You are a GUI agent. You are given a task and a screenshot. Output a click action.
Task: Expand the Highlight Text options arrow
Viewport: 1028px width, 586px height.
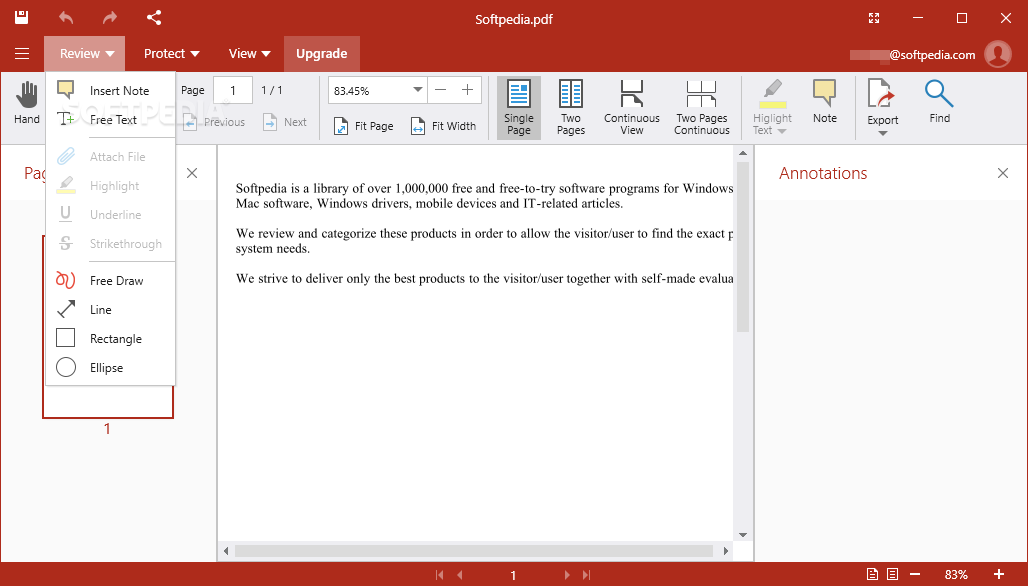782,131
